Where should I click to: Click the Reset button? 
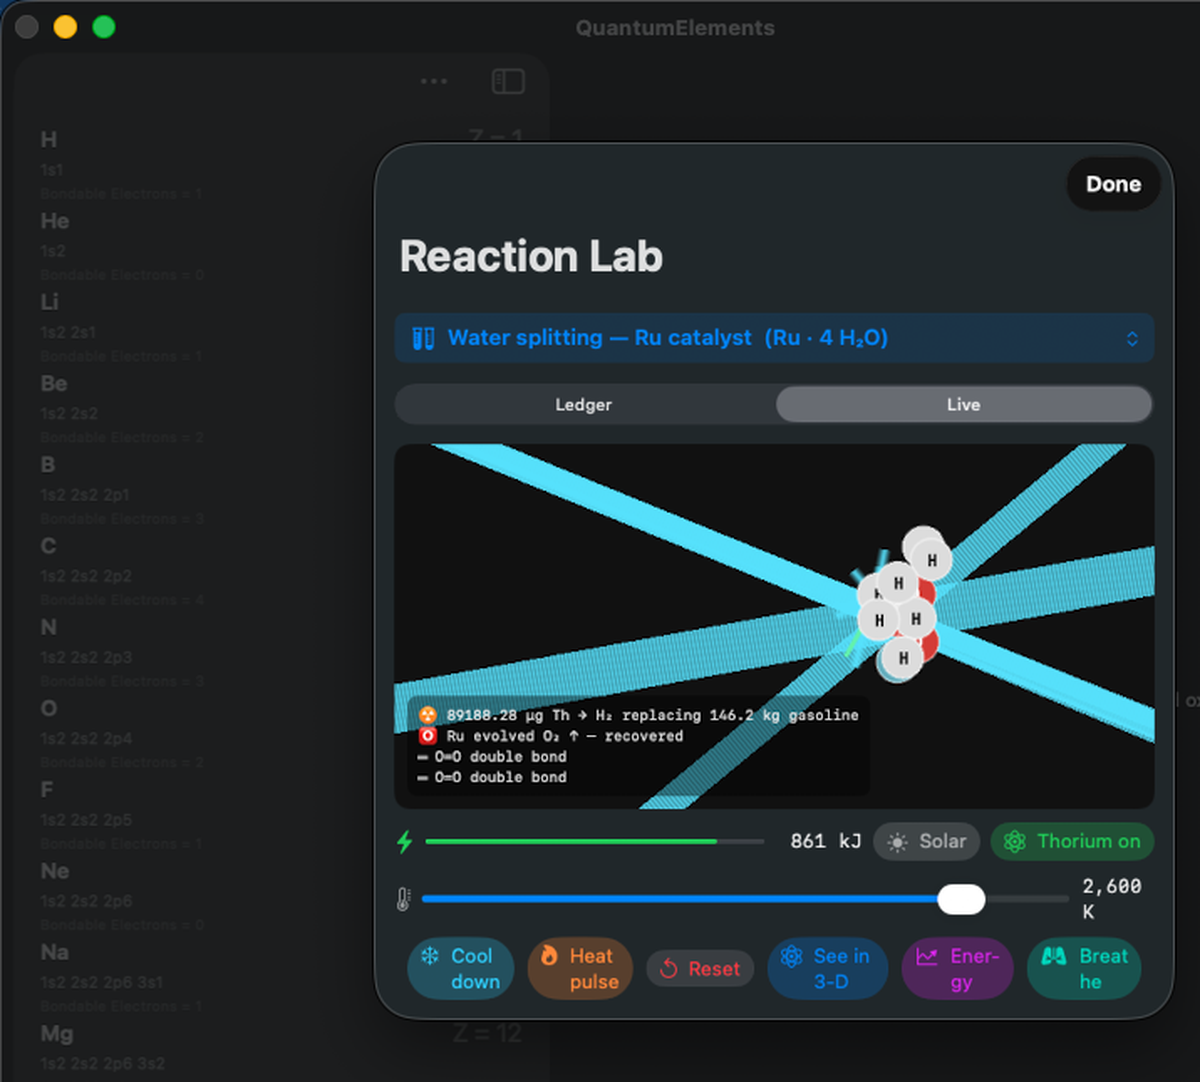[x=700, y=969]
